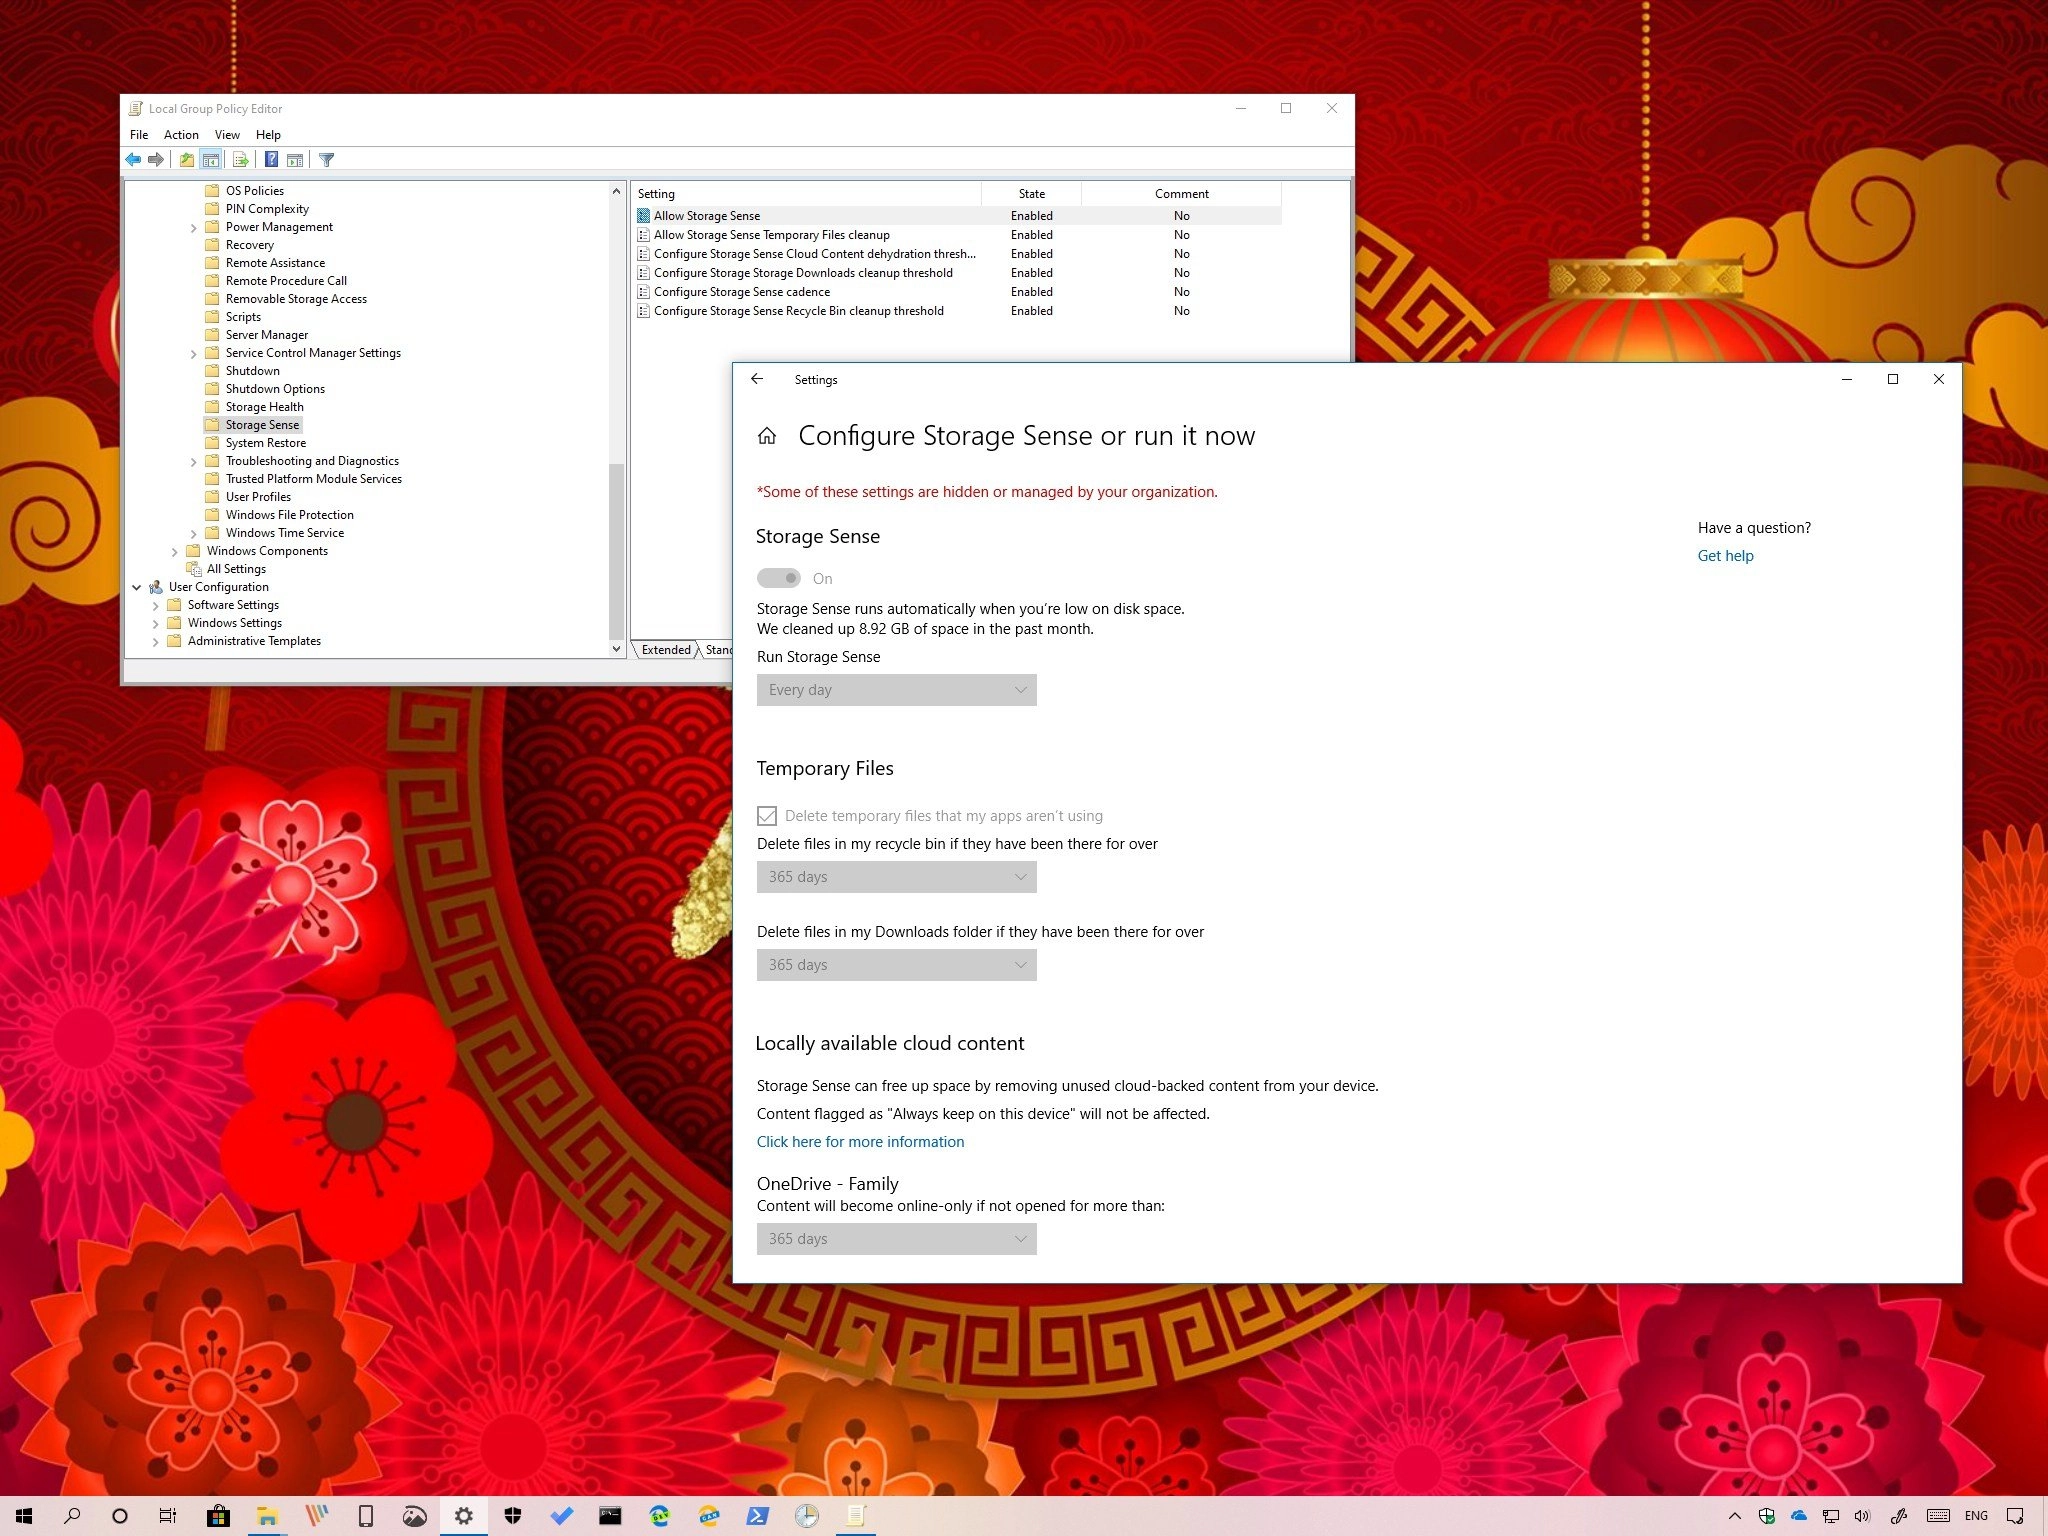This screenshot has height=1536, width=2048.
Task: Click the blue Help question mark icon
Action: 271,160
